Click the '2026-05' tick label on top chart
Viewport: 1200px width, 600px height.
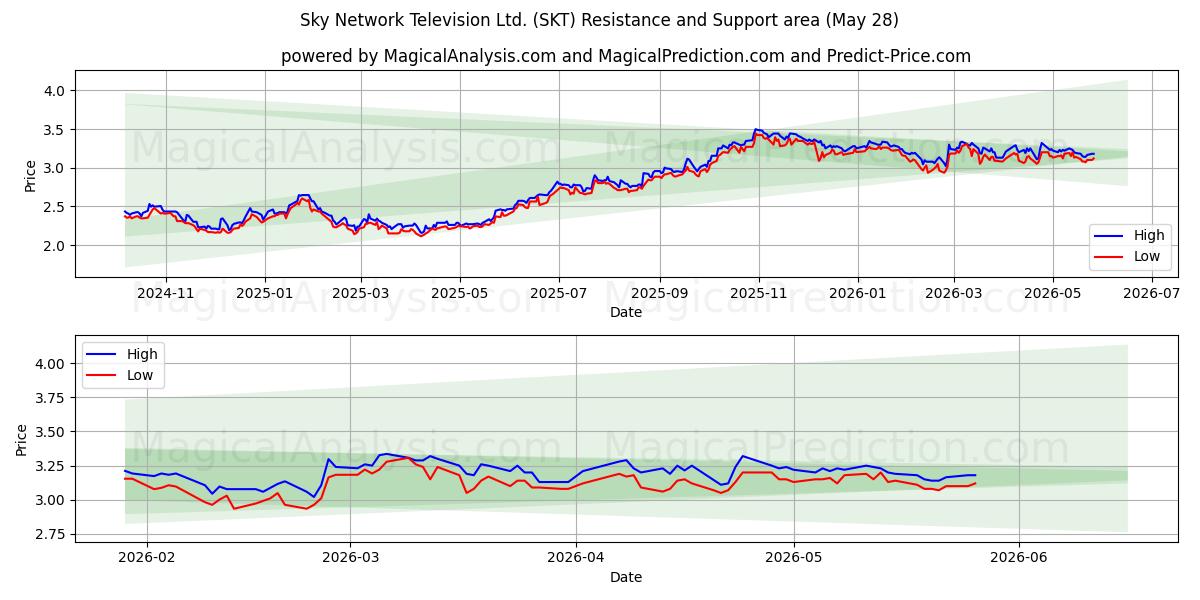point(1053,293)
